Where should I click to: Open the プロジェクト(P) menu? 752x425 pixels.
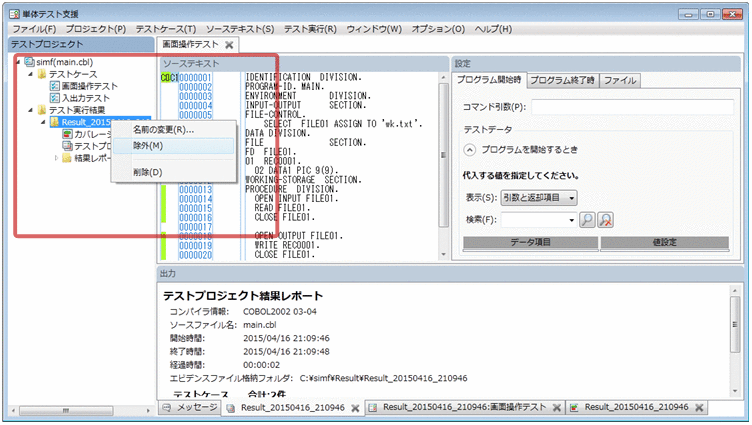click(x=95, y=29)
